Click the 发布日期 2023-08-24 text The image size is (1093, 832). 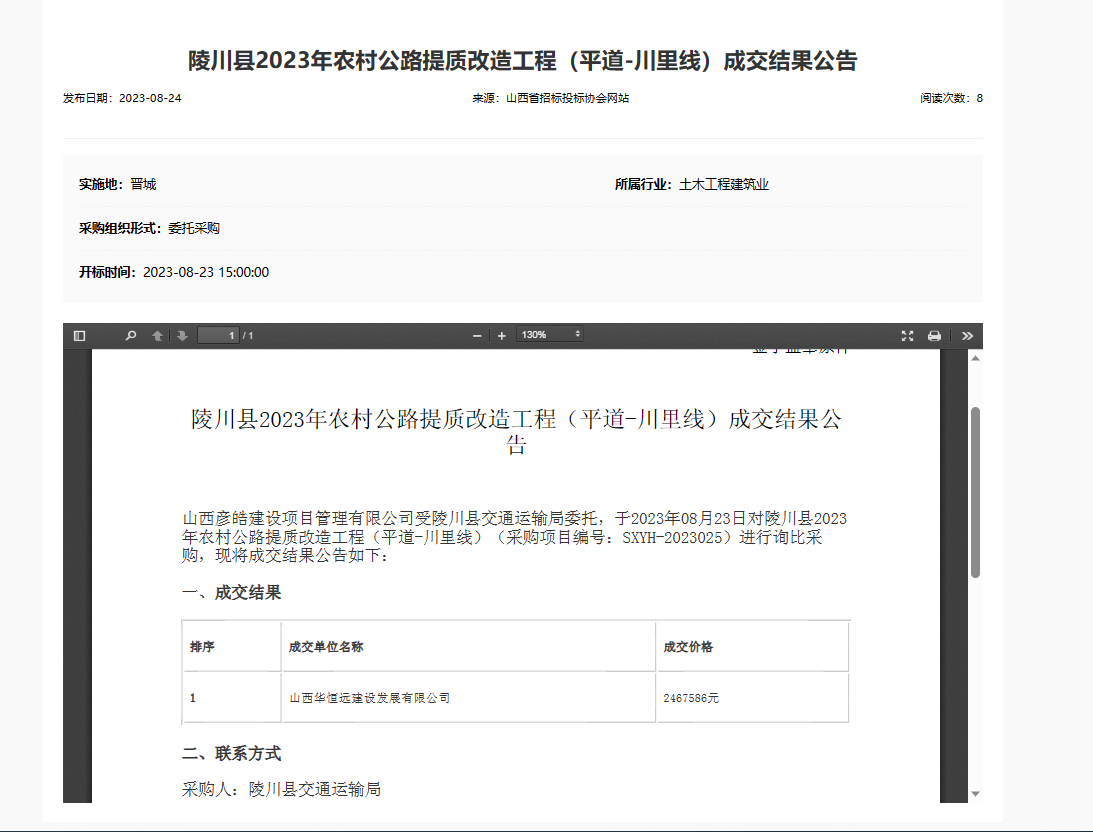coord(122,98)
